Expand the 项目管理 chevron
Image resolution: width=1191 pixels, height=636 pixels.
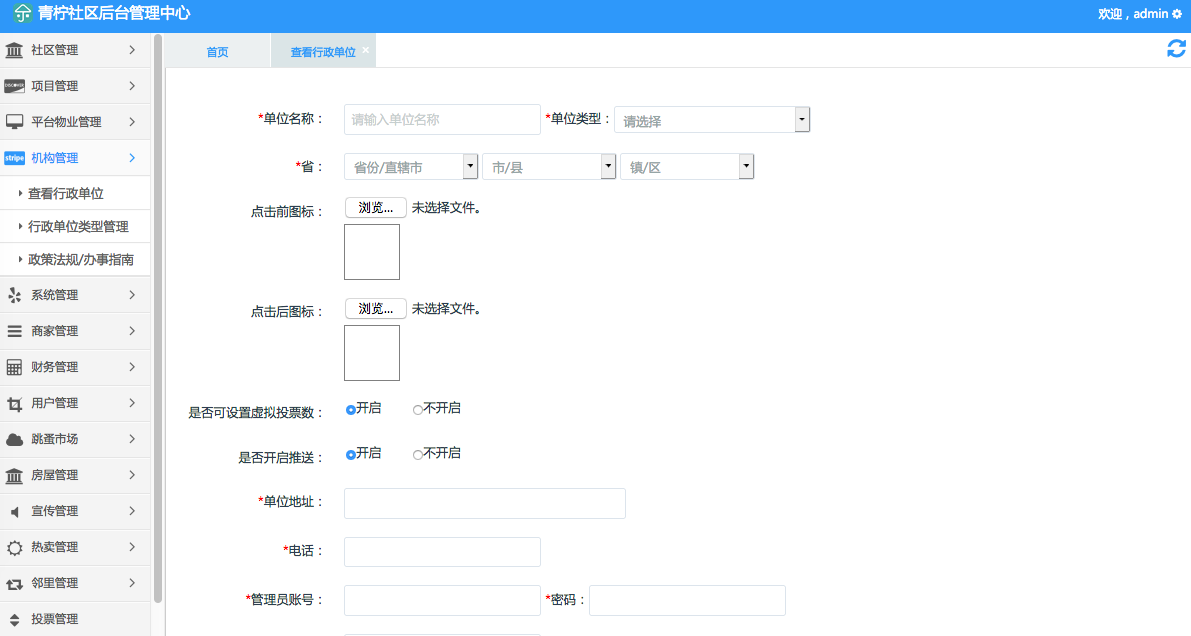[x=132, y=86]
